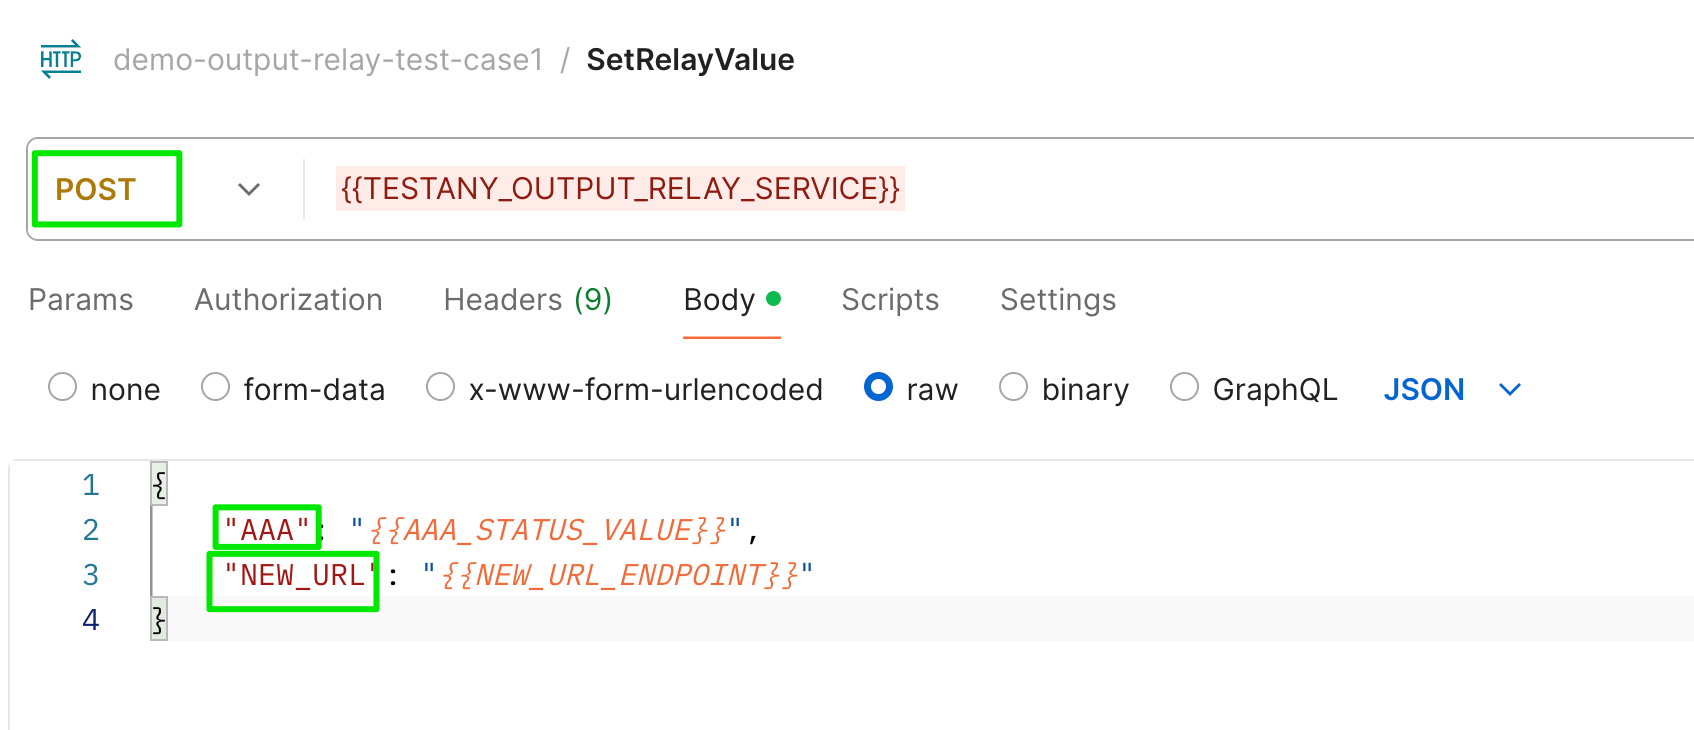The width and height of the screenshot is (1694, 730).
Task: Select the POST method selector
Action: point(95,189)
